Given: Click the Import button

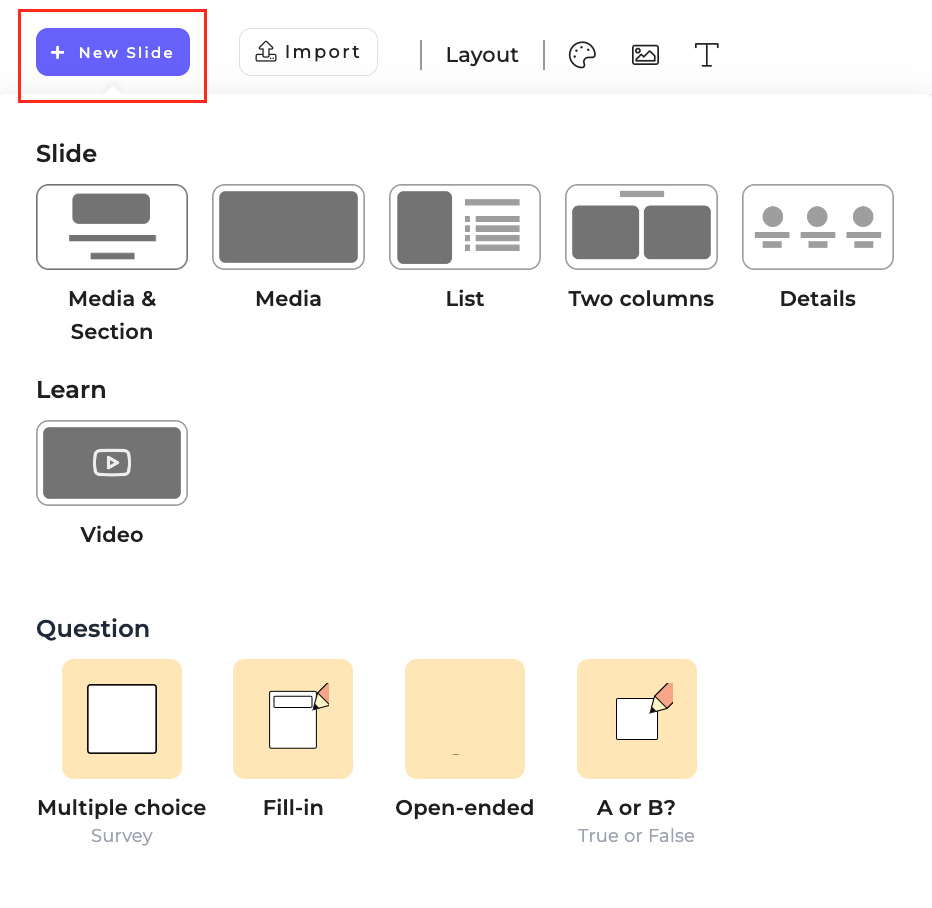Looking at the screenshot, I should click(308, 52).
